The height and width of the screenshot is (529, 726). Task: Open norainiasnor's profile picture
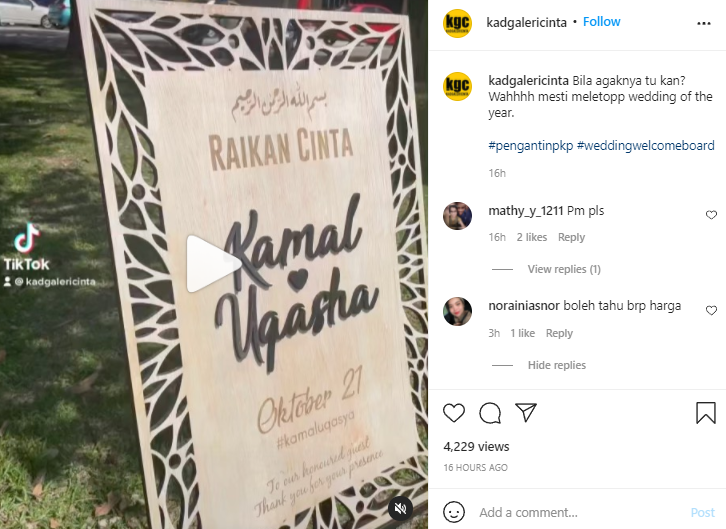click(x=457, y=311)
